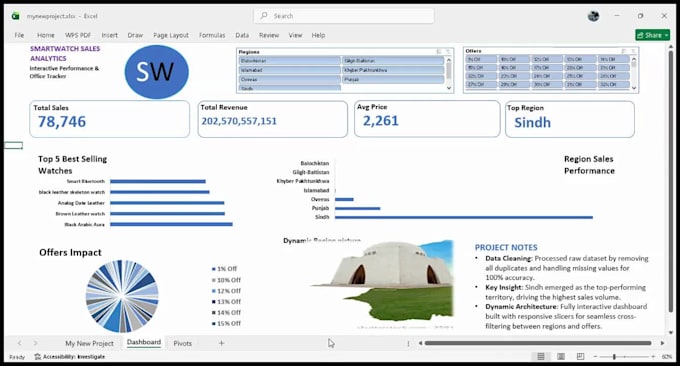This screenshot has width=680, height=366.
Task: Open the Help ribbon tab
Action: point(318,35)
